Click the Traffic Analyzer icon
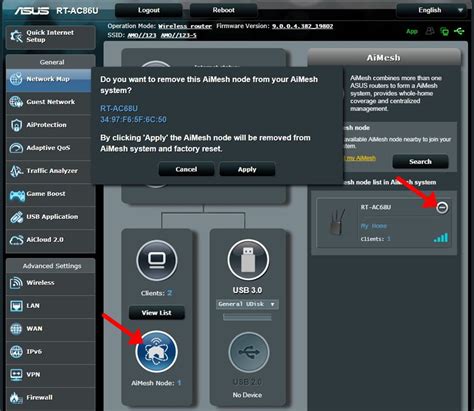474x411 pixels. click(16, 171)
